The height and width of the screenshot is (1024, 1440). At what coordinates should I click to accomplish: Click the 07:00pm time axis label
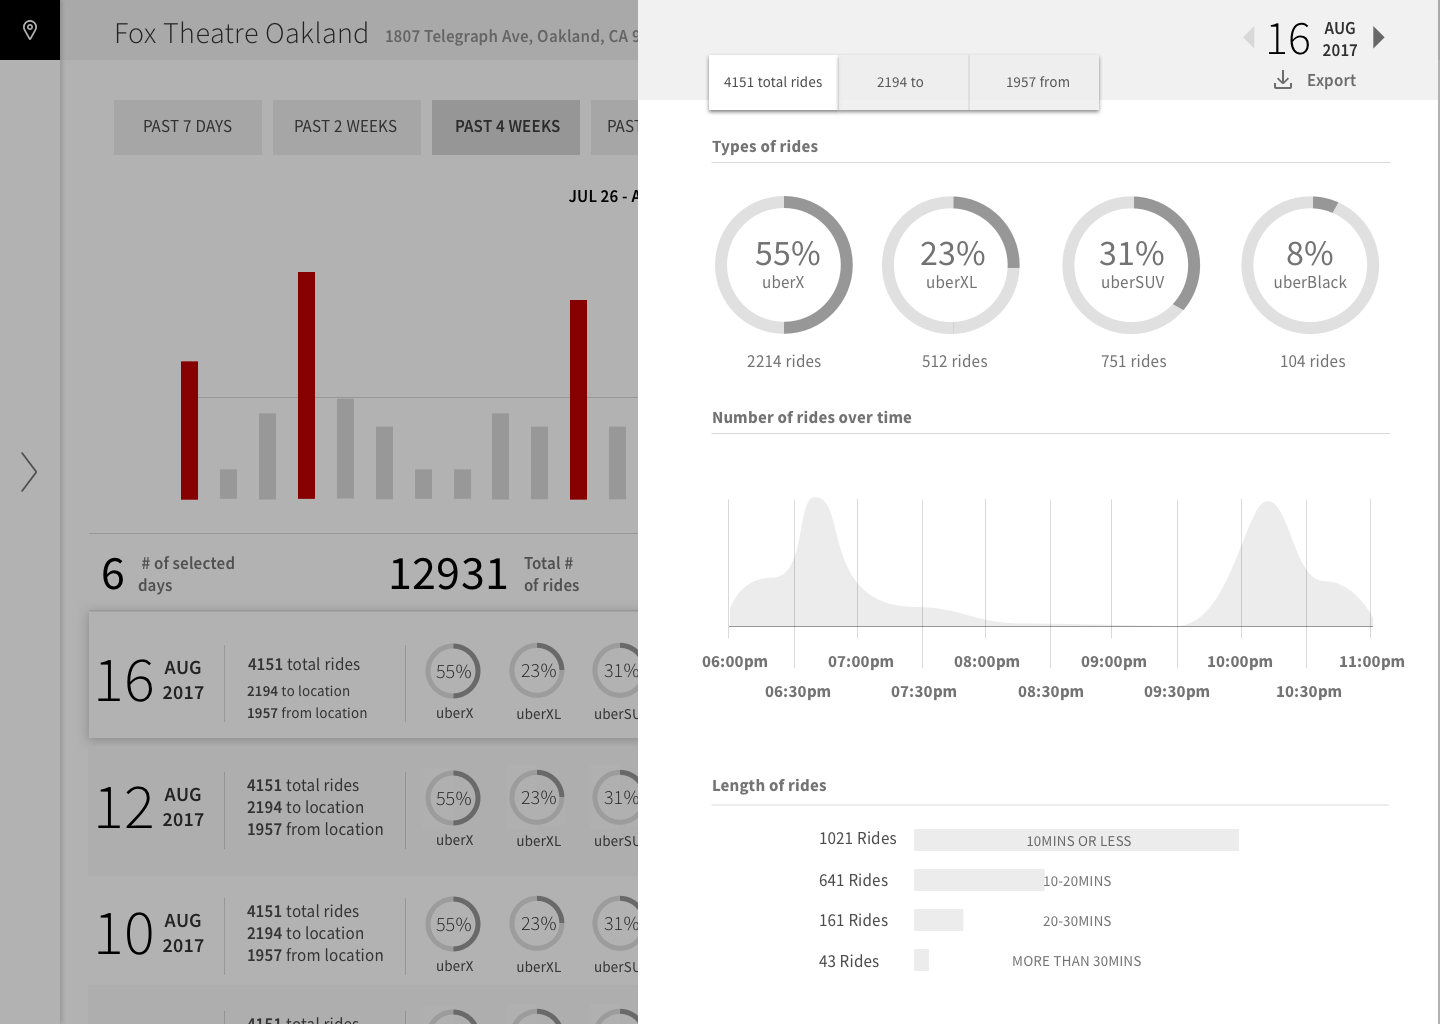[861, 661]
